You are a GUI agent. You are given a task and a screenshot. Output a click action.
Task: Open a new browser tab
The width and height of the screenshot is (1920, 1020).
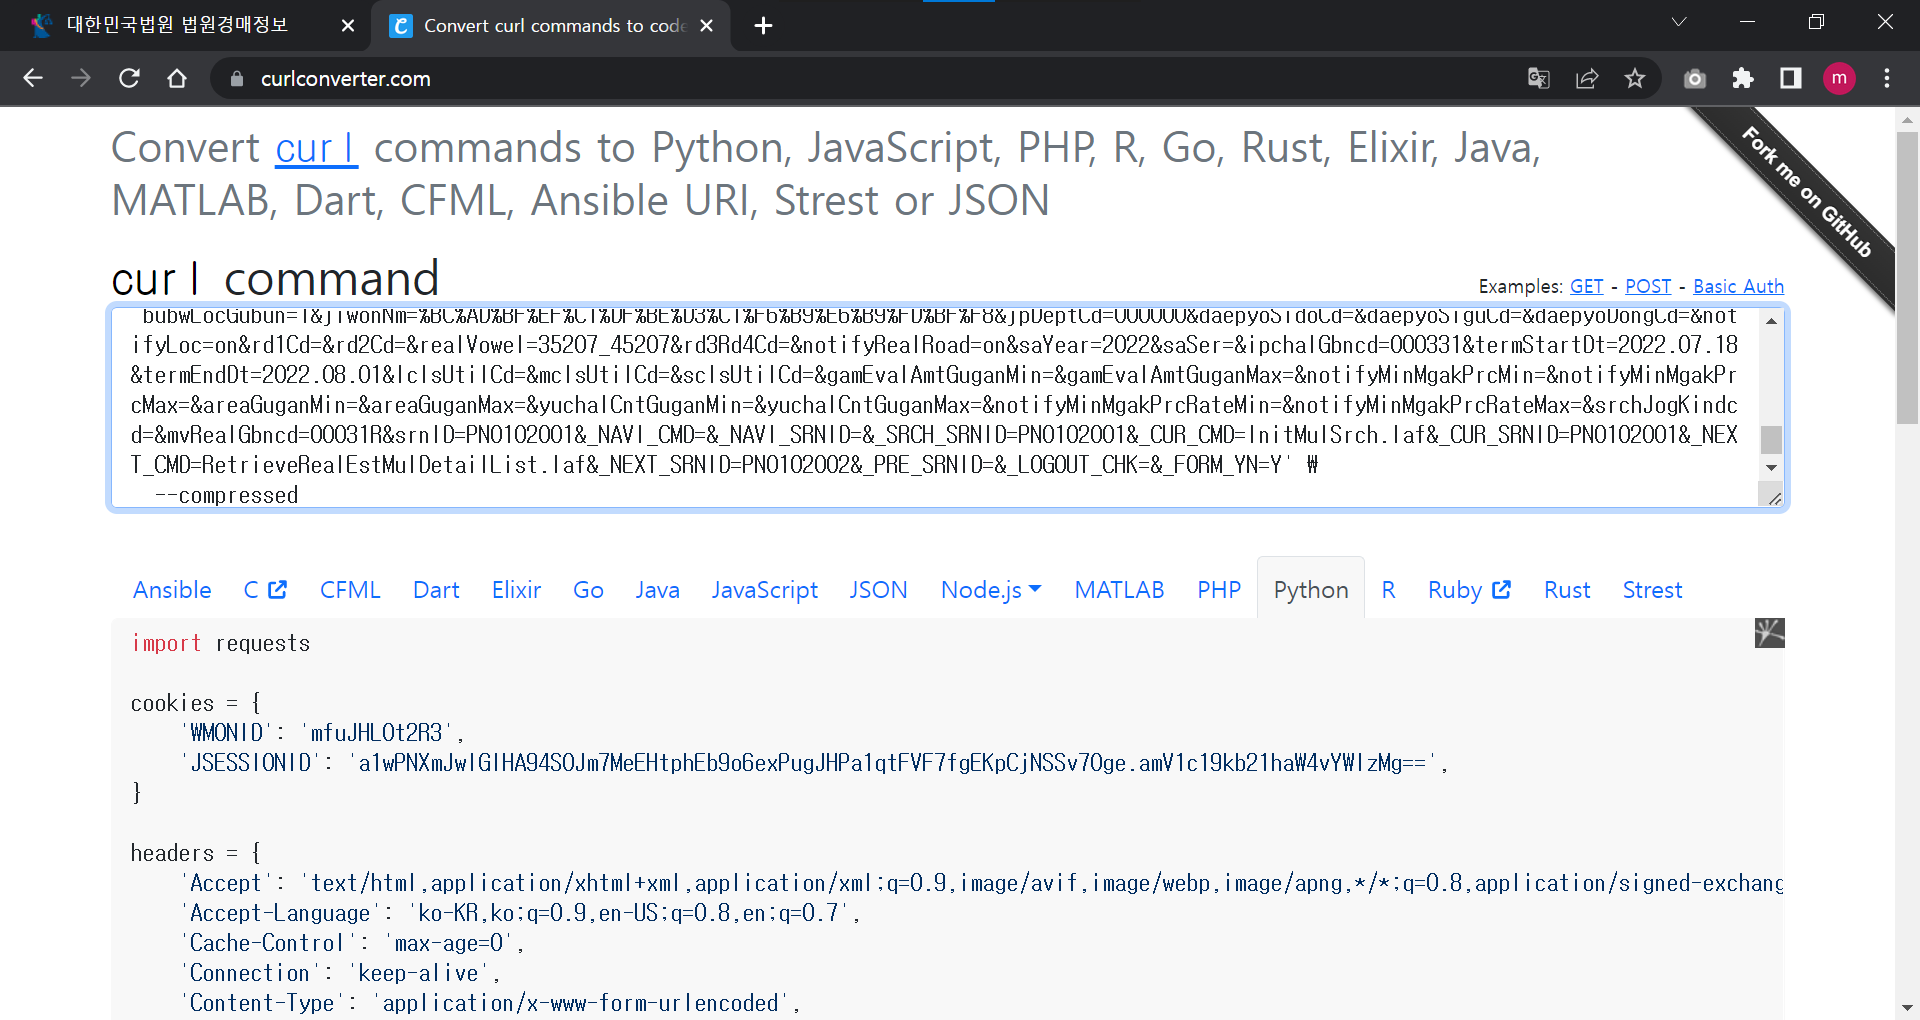coord(763,26)
